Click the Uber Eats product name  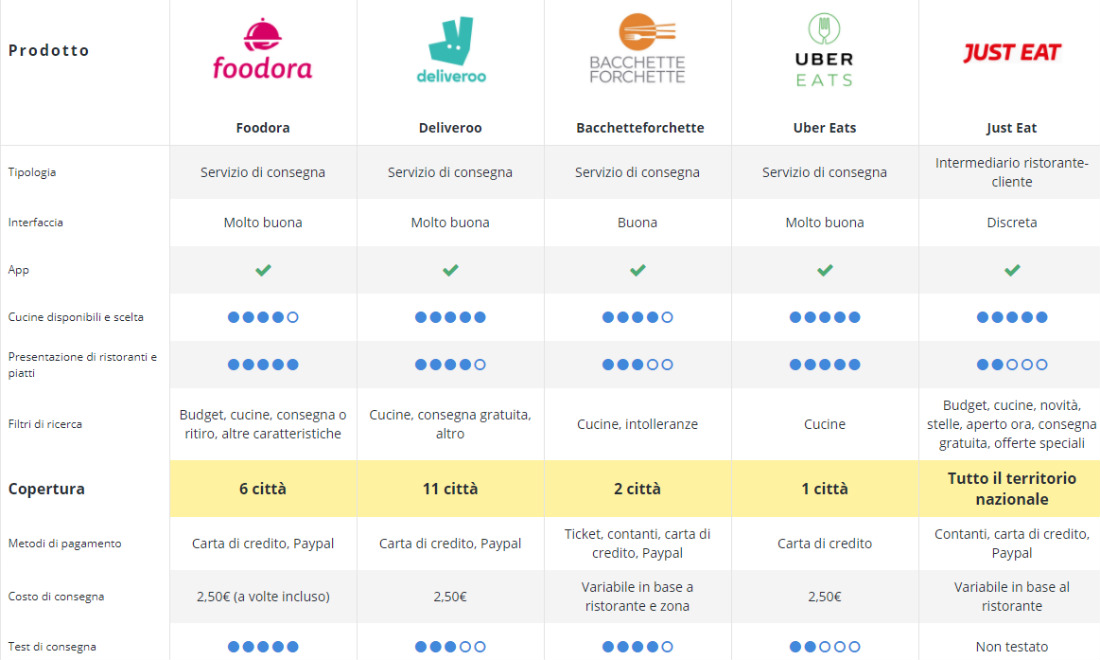[825, 128]
